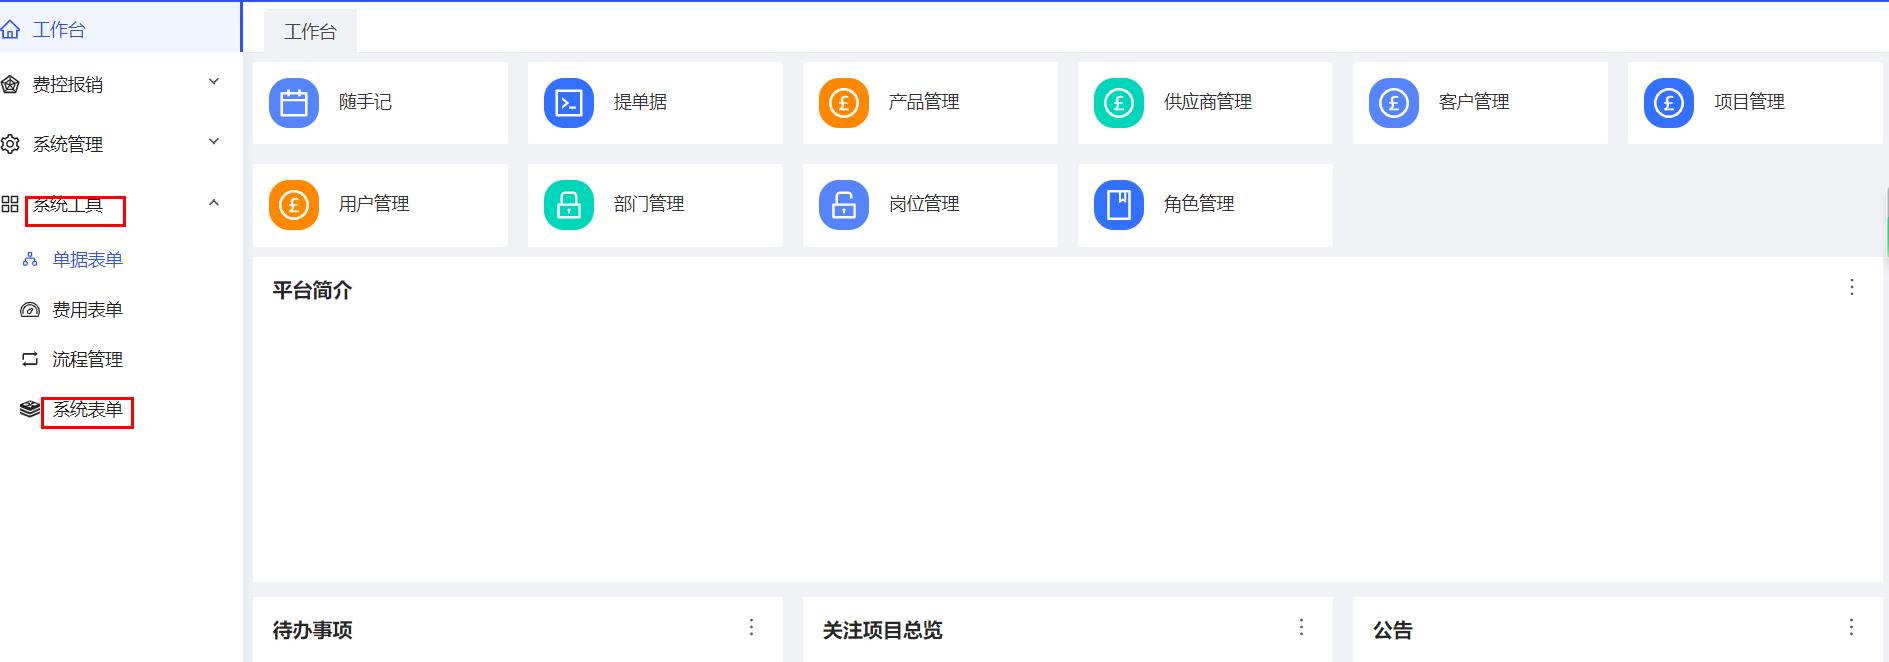
Task: Open 平台简介 more options menu
Action: click(1852, 287)
